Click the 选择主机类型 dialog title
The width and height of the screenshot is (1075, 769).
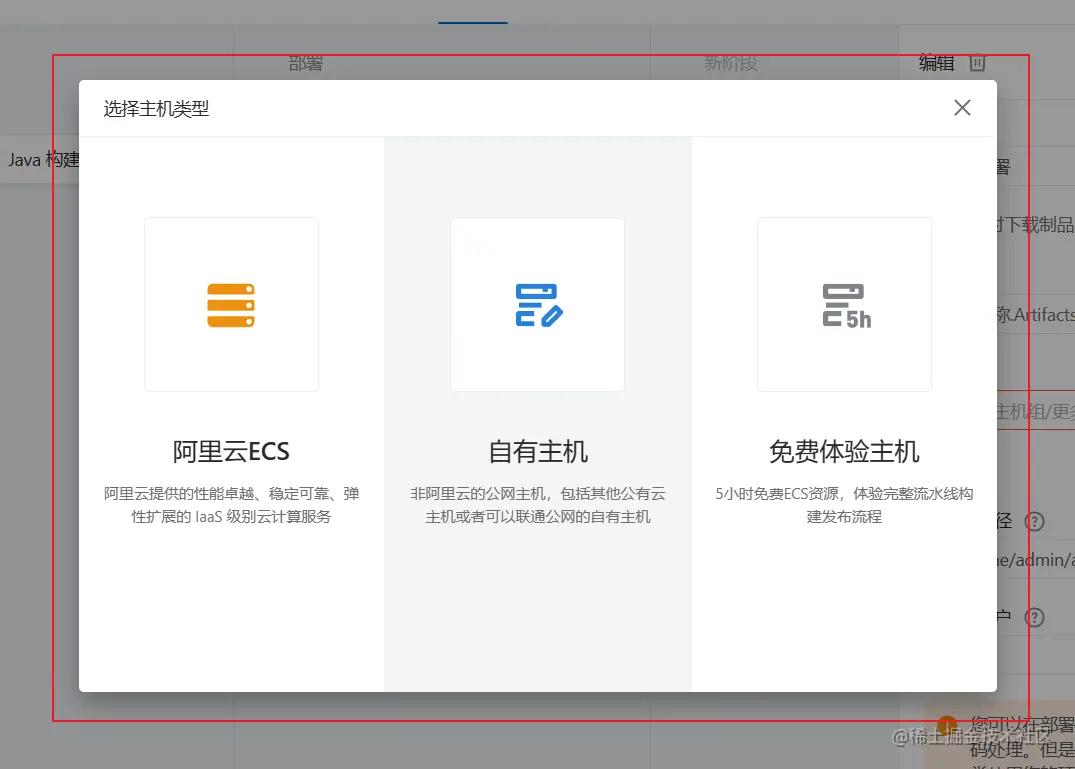pyautogui.click(x=156, y=109)
